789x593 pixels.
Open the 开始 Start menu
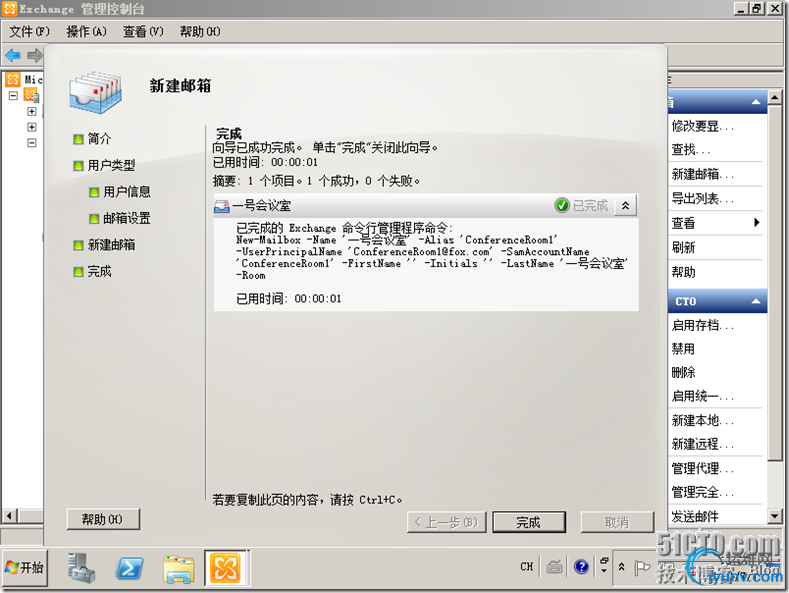pyautogui.click(x=25, y=568)
